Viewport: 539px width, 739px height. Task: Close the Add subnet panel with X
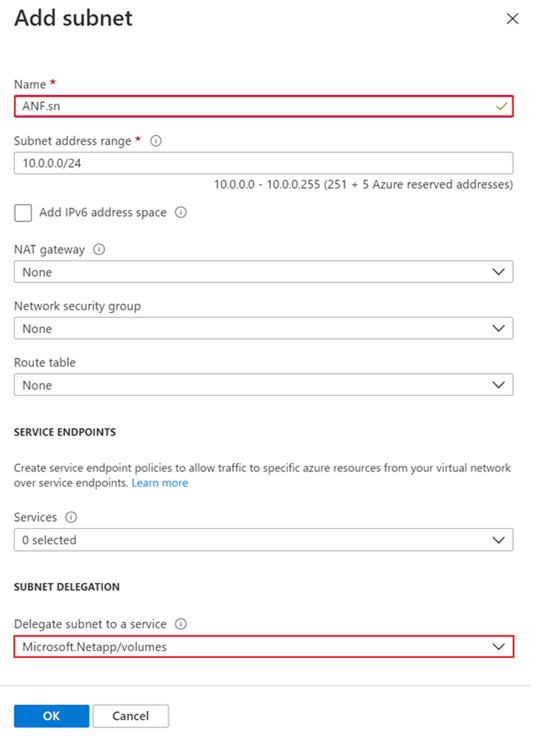513,19
